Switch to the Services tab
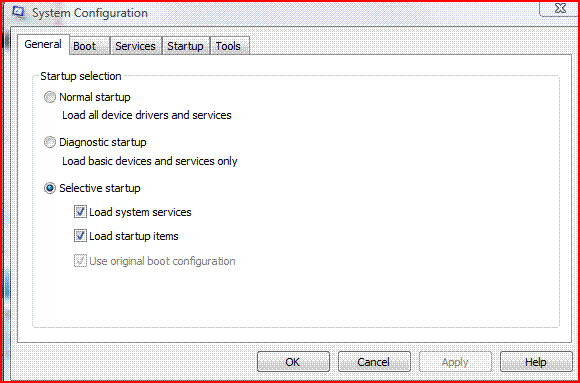Screen dimensions: 580x383 pos(135,46)
